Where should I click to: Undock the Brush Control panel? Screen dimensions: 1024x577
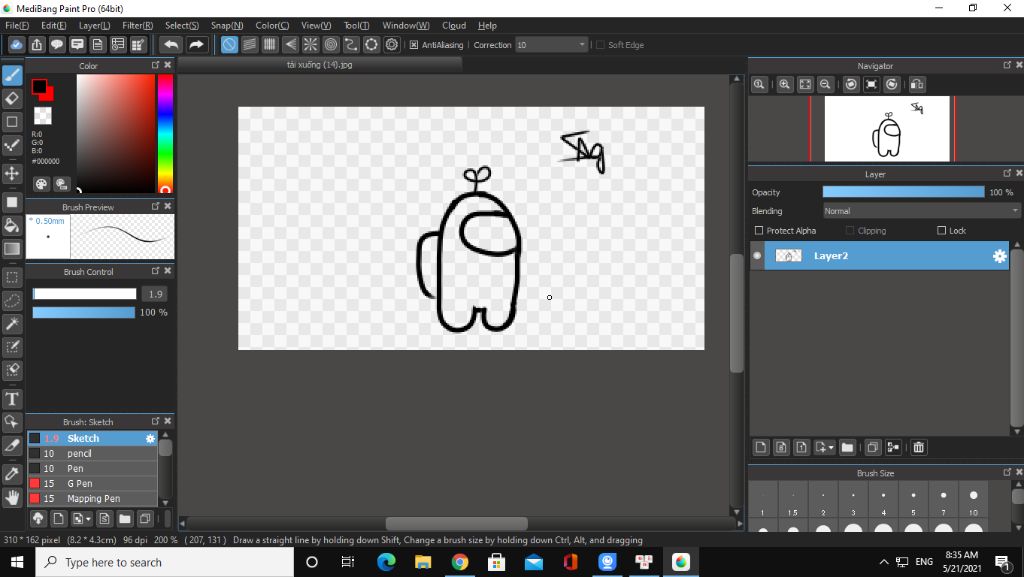tap(155, 271)
